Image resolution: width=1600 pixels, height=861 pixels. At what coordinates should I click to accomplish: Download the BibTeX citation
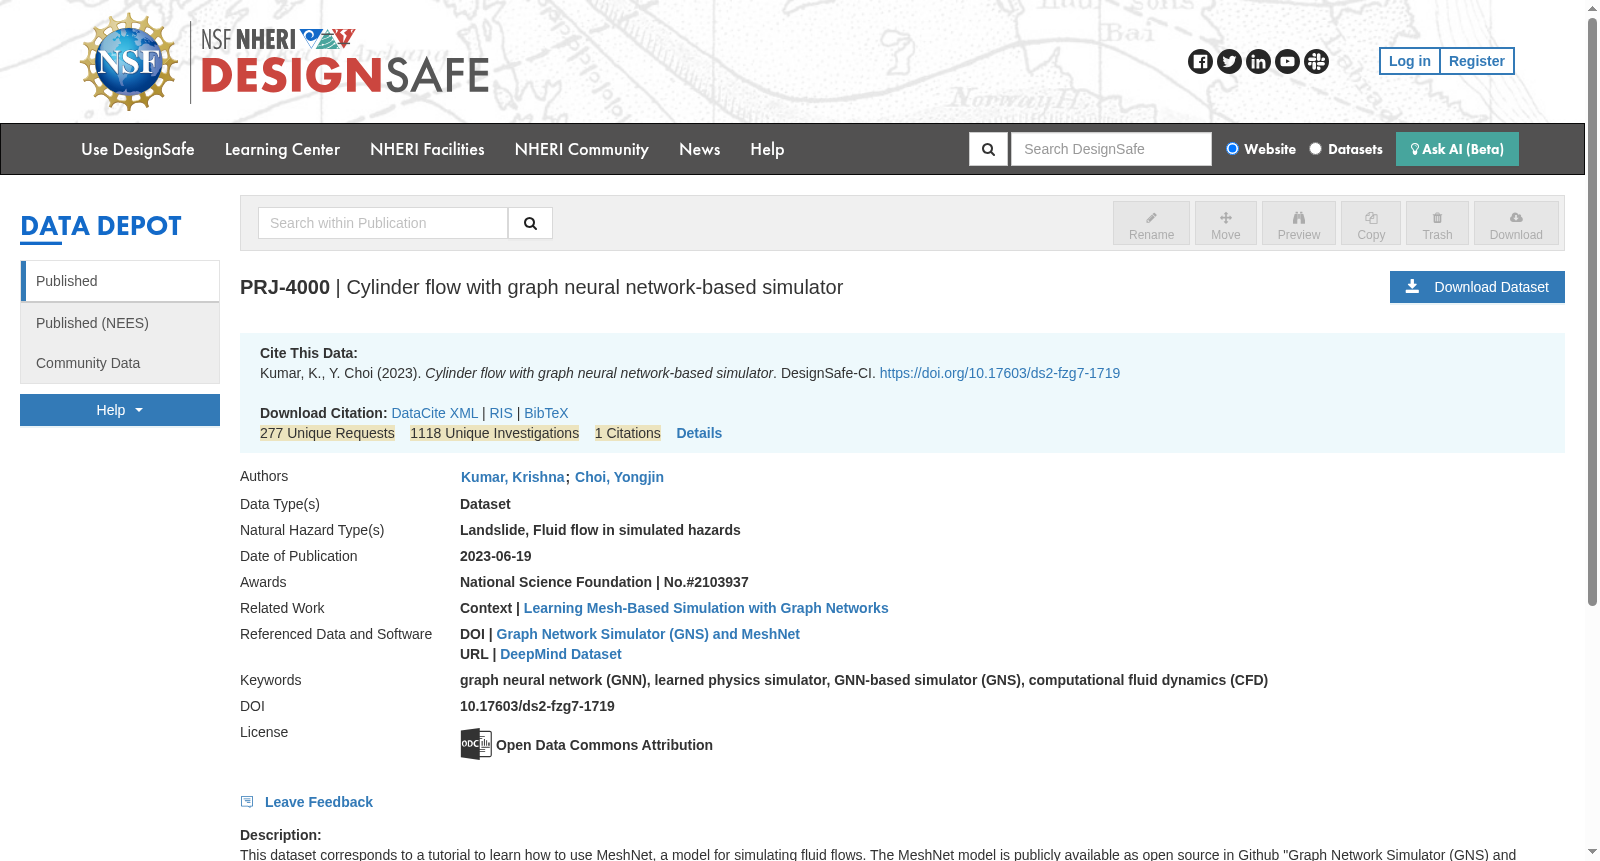(x=546, y=413)
